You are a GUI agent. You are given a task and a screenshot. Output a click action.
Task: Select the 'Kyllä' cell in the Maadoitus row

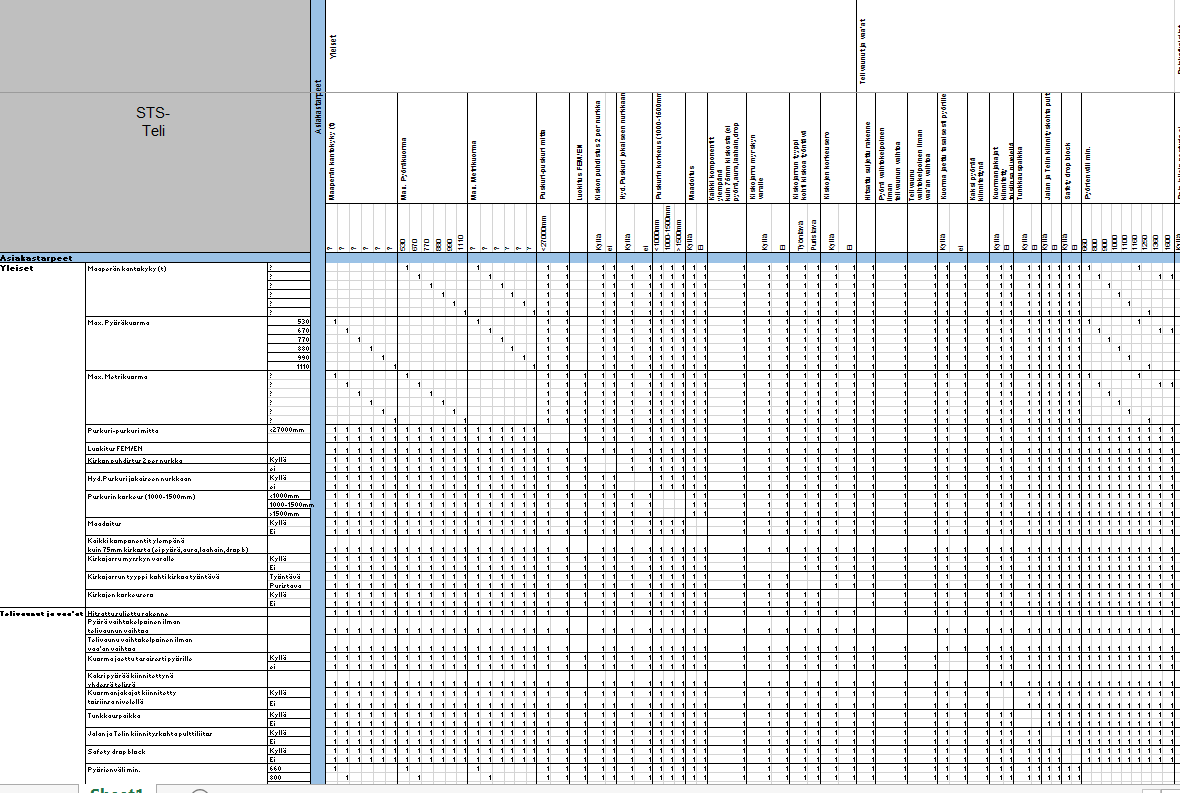289,523
